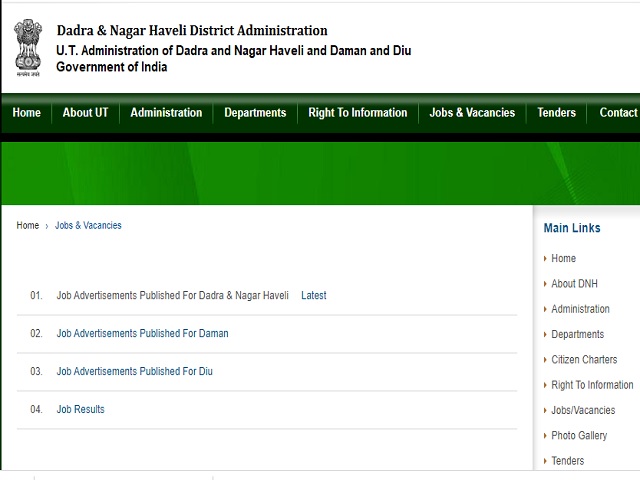Open the Home navigation menu item
Image resolution: width=640 pixels, height=480 pixels.
coord(27,113)
